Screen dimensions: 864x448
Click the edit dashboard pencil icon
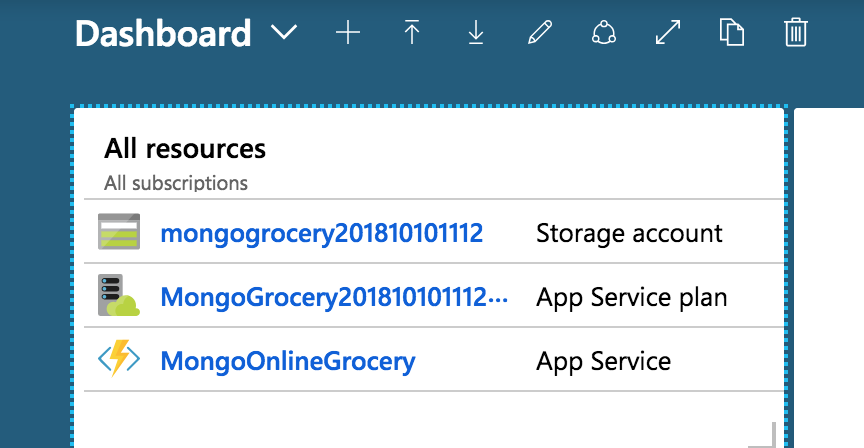tap(539, 33)
